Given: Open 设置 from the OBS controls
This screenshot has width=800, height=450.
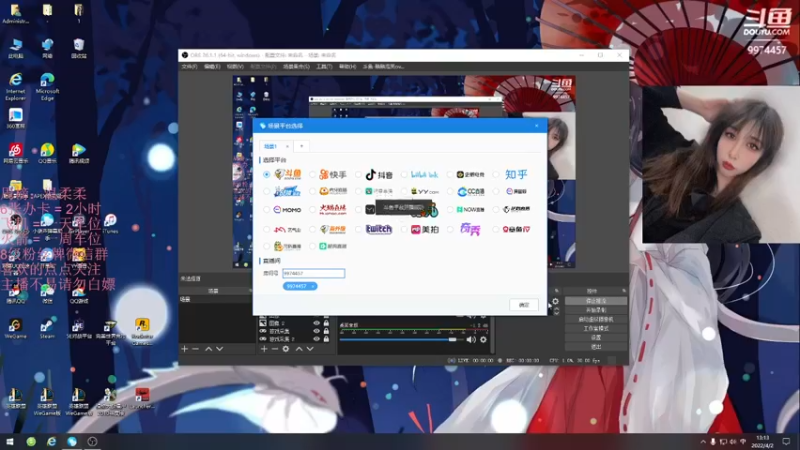Looking at the screenshot, I should click(596, 338).
